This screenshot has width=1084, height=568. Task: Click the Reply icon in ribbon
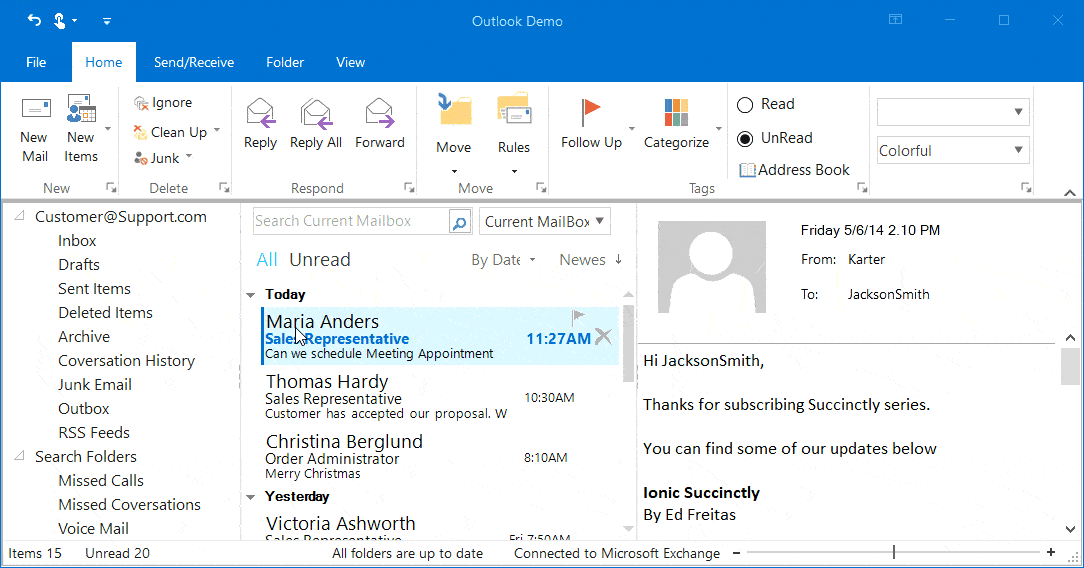click(260, 112)
